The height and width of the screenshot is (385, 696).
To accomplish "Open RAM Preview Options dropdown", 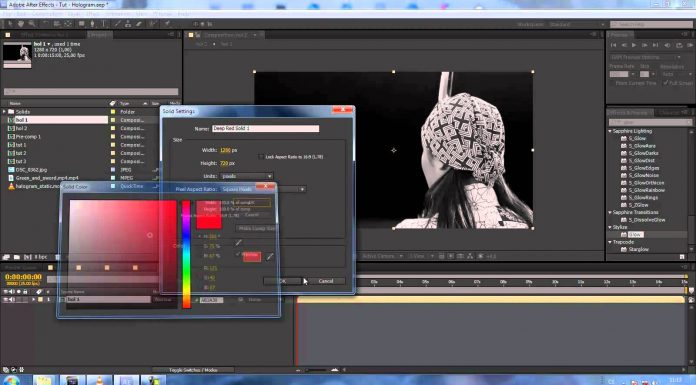I will pos(645,57).
